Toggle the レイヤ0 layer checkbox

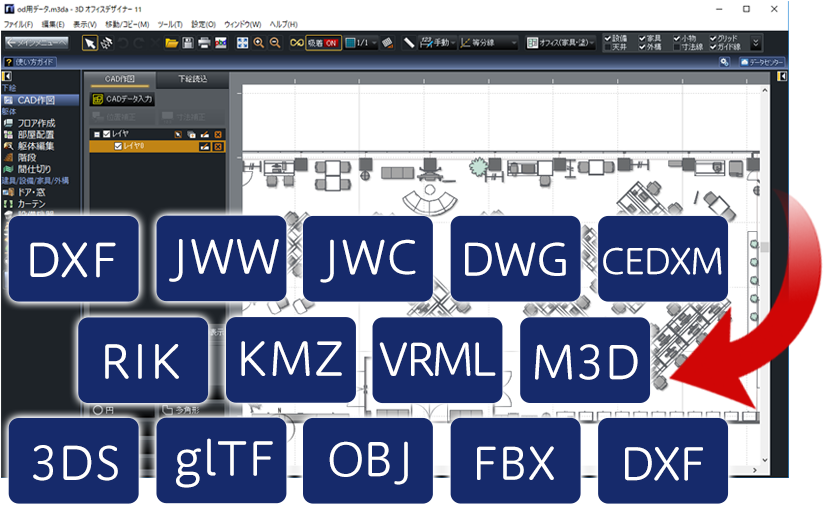click(x=118, y=146)
